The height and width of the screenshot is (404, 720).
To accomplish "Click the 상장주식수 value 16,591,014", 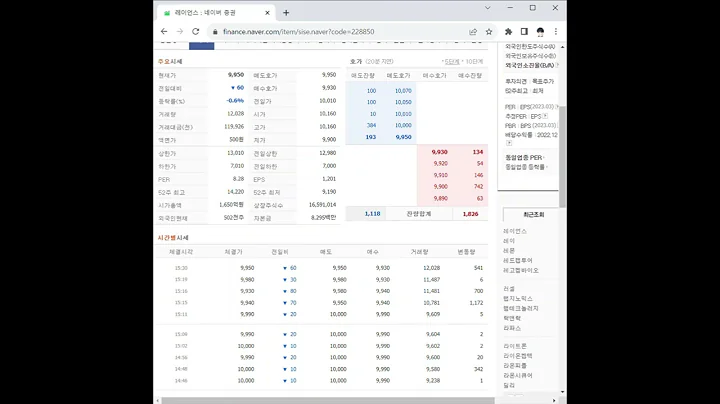I will tap(322, 205).
